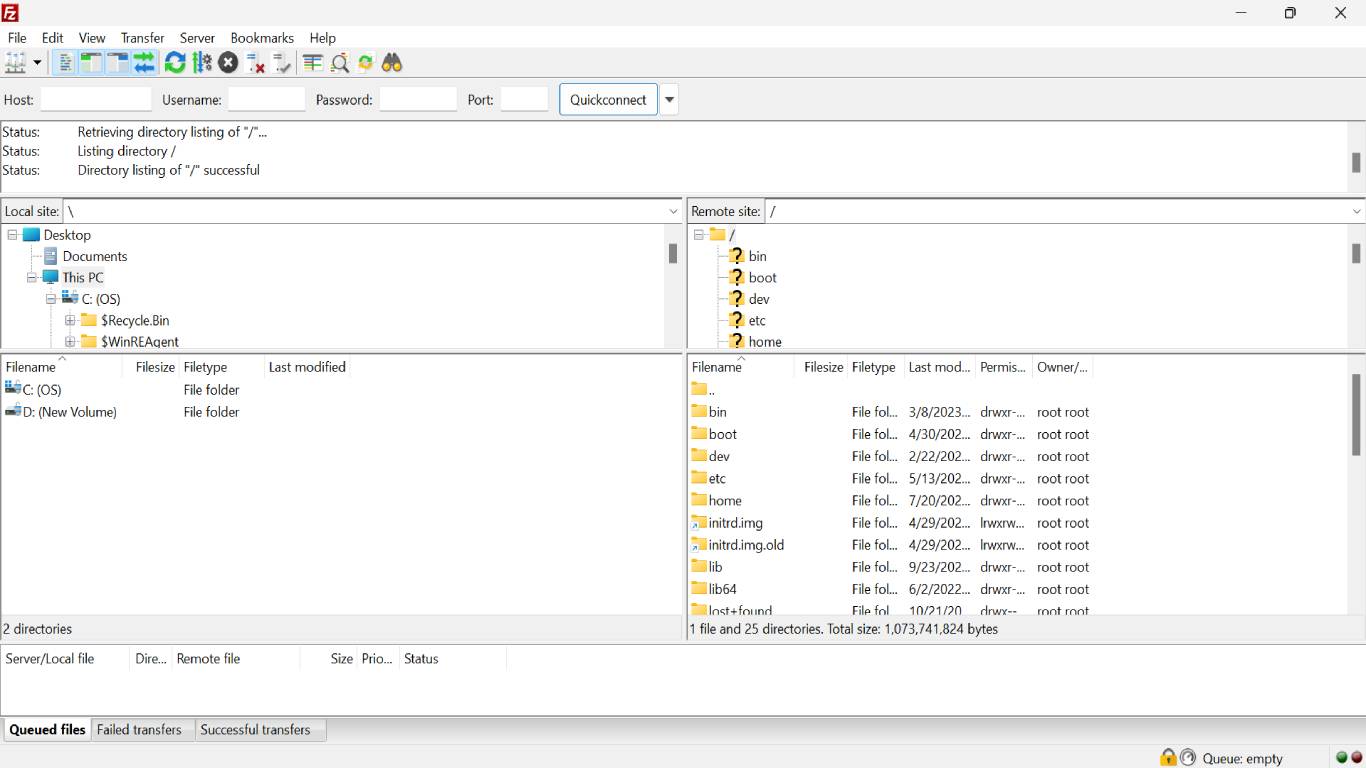Screen dimensions: 1366x768
Task: Open the Site Manager dropdown arrow
Action: pos(37,63)
